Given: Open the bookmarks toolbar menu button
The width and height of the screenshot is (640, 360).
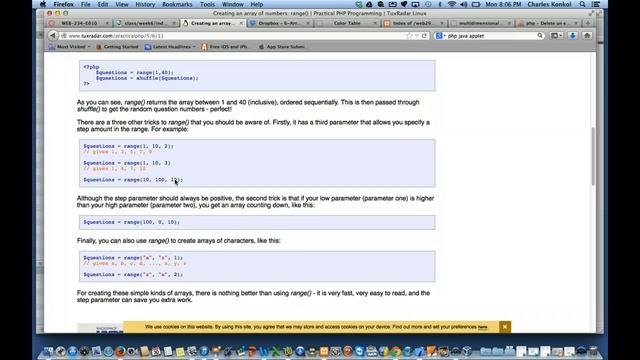Looking at the screenshot, I should [x=556, y=36].
